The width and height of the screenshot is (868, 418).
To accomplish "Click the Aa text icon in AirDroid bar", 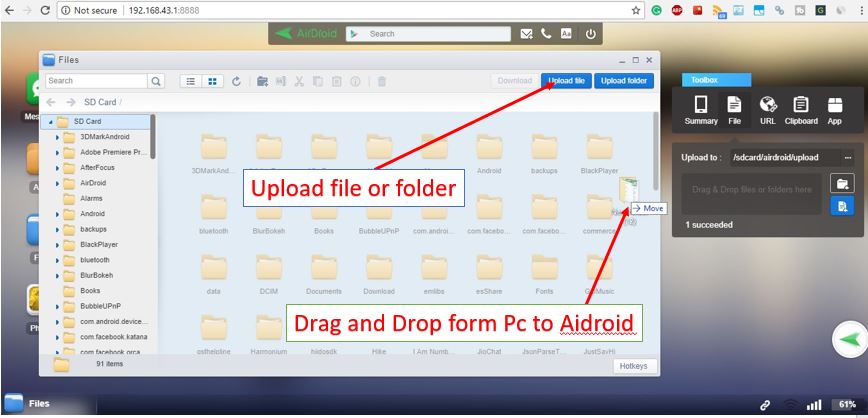I will pyautogui.click(x=566, y=34).
